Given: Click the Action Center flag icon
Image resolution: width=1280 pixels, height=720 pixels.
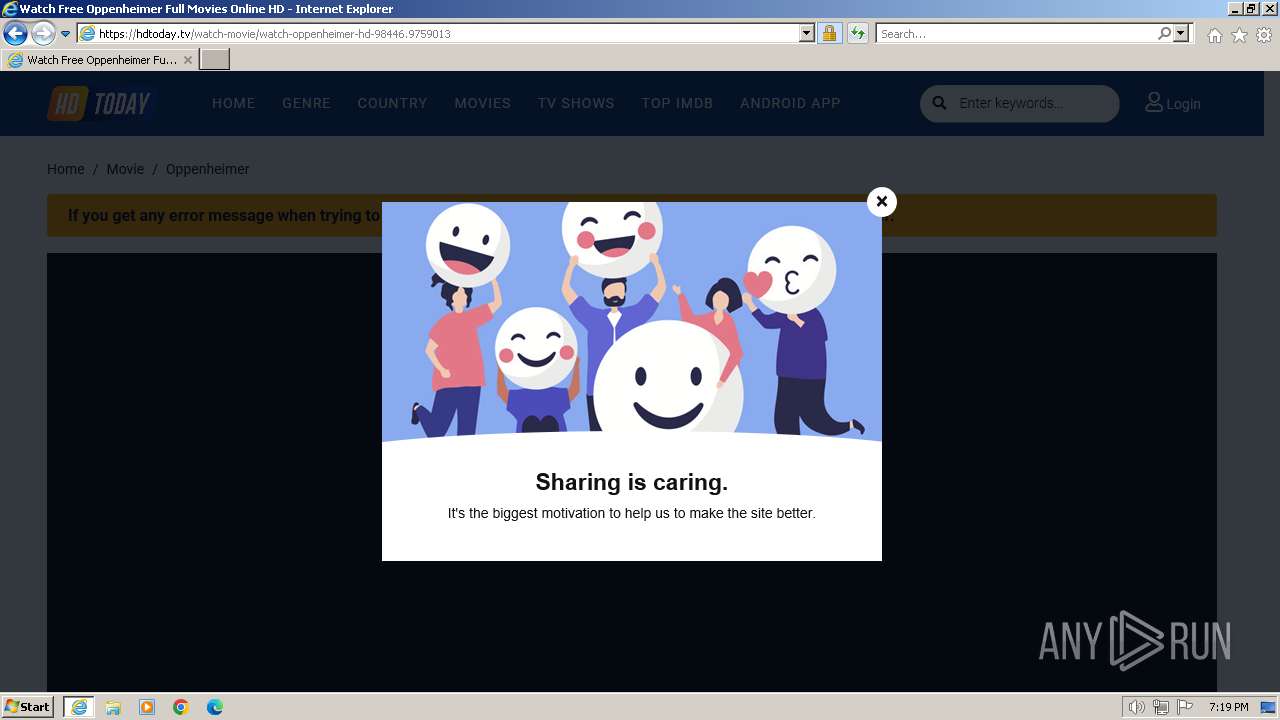Looking at the screenshot, I should point(1185,707).
